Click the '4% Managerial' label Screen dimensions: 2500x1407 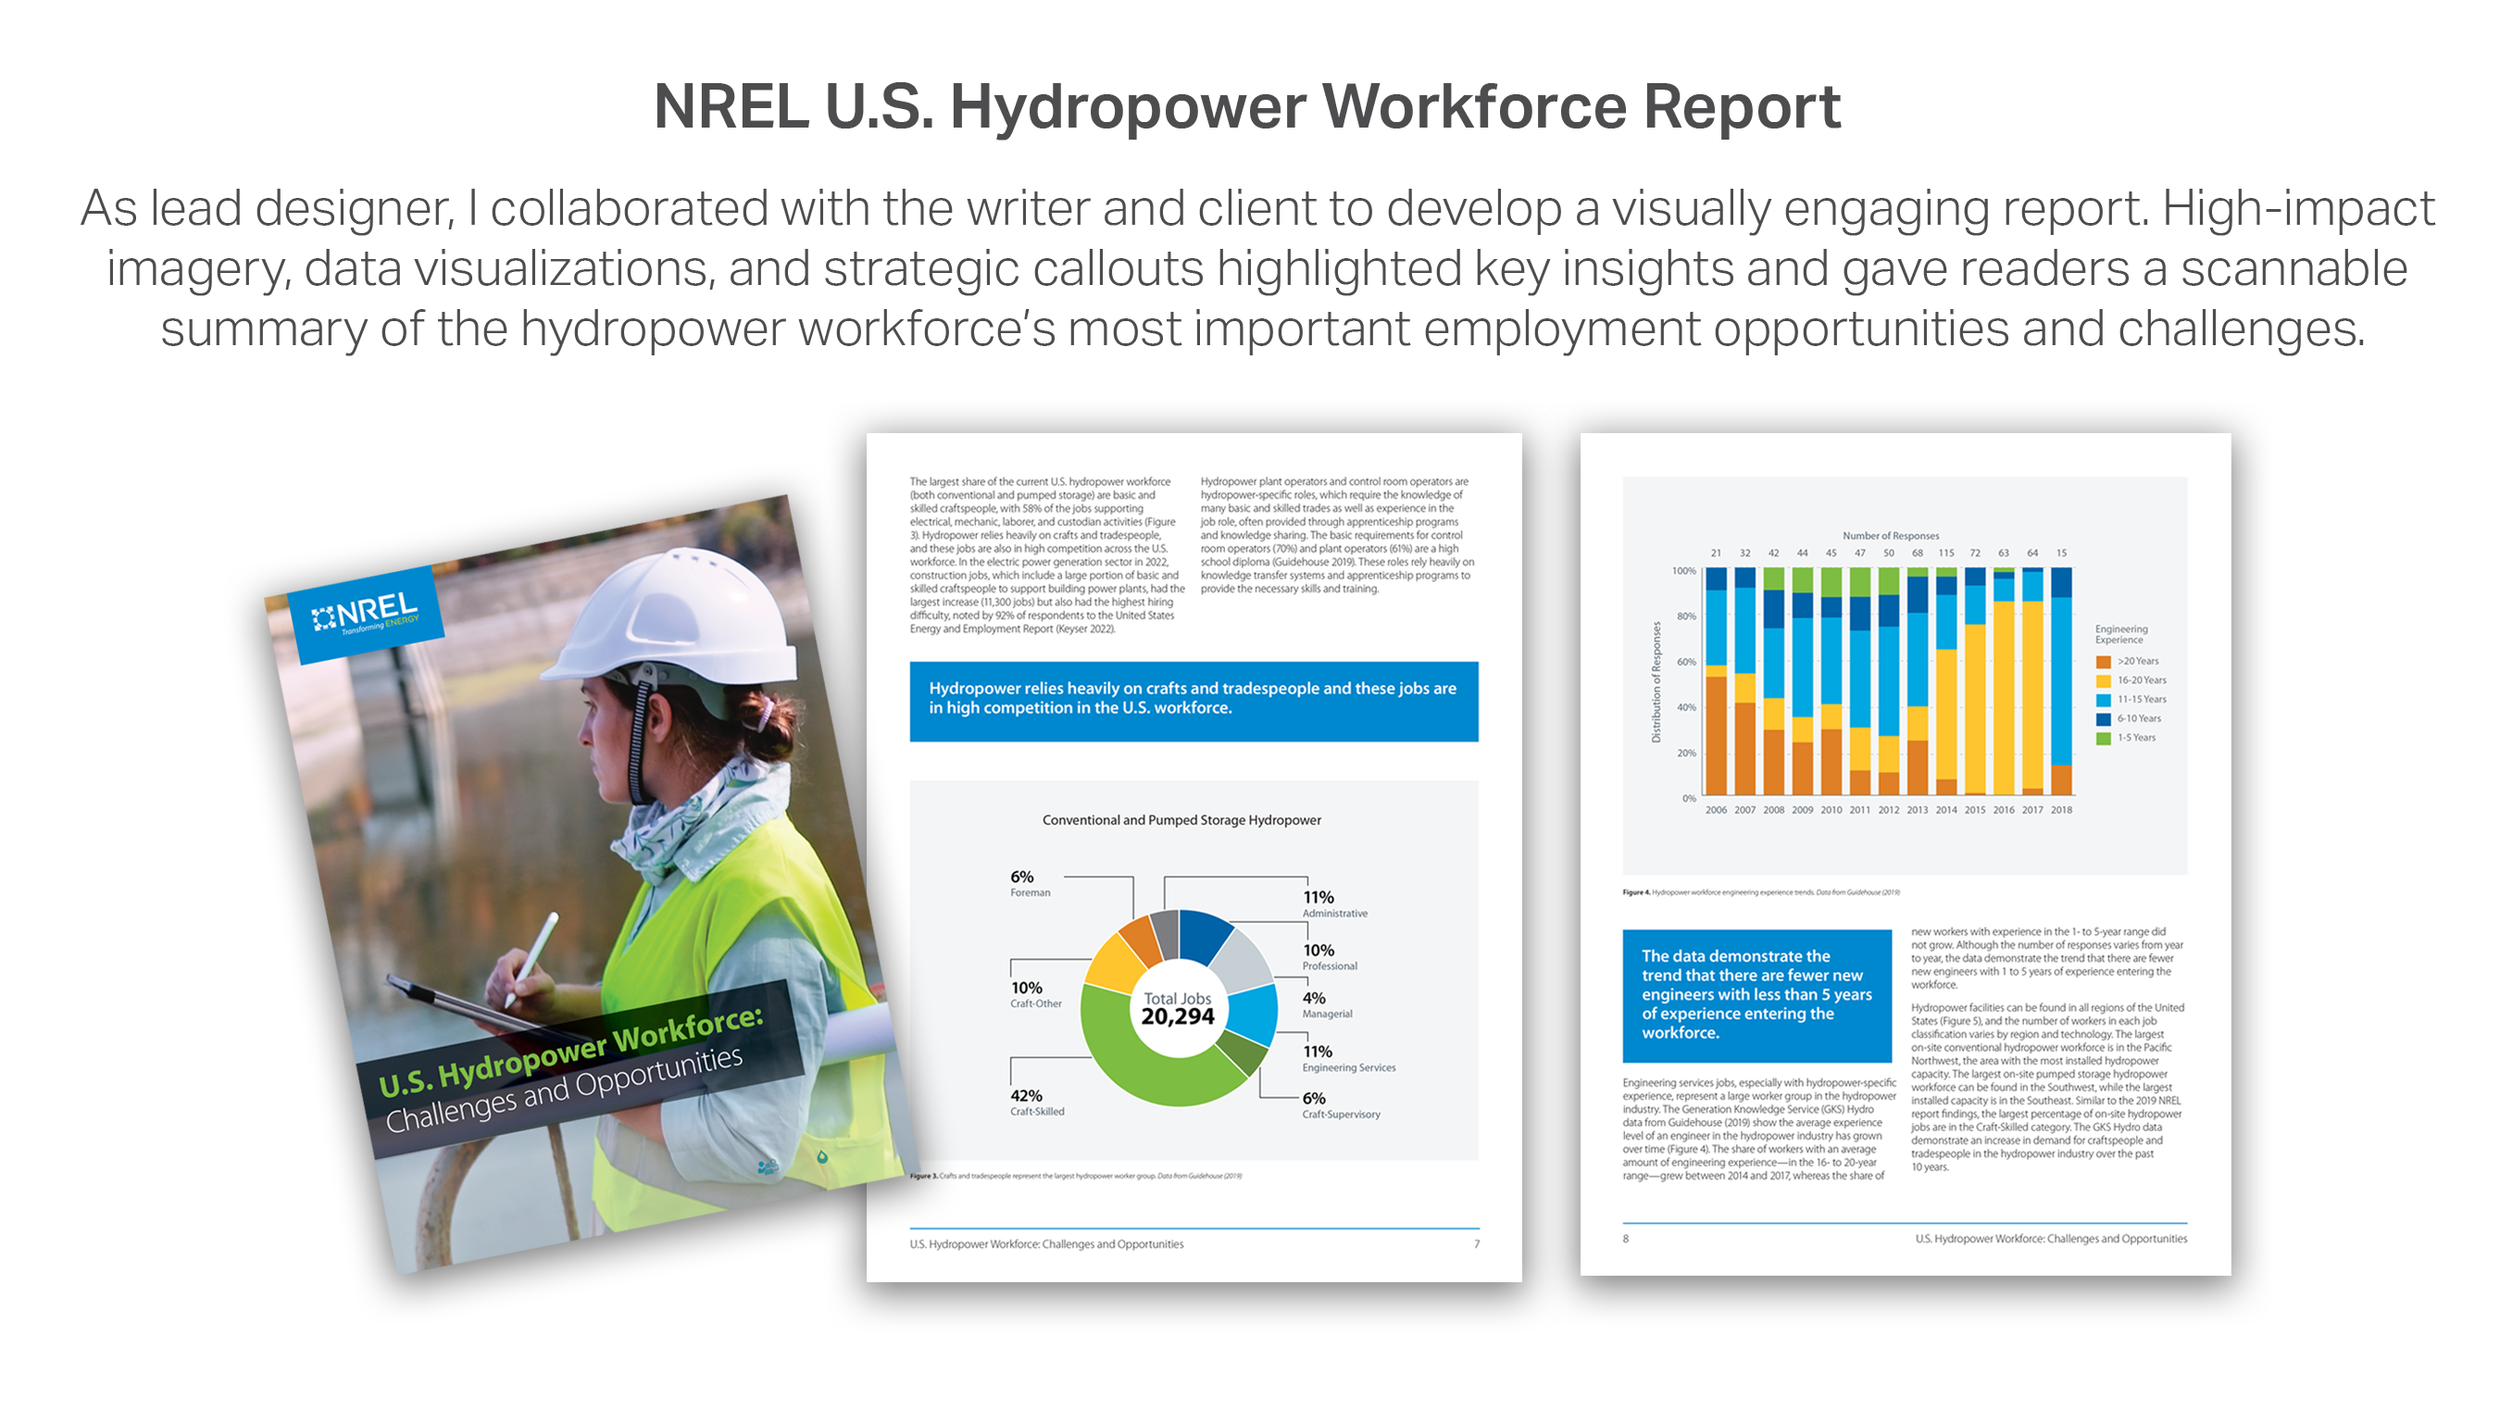point(1326,1005)
